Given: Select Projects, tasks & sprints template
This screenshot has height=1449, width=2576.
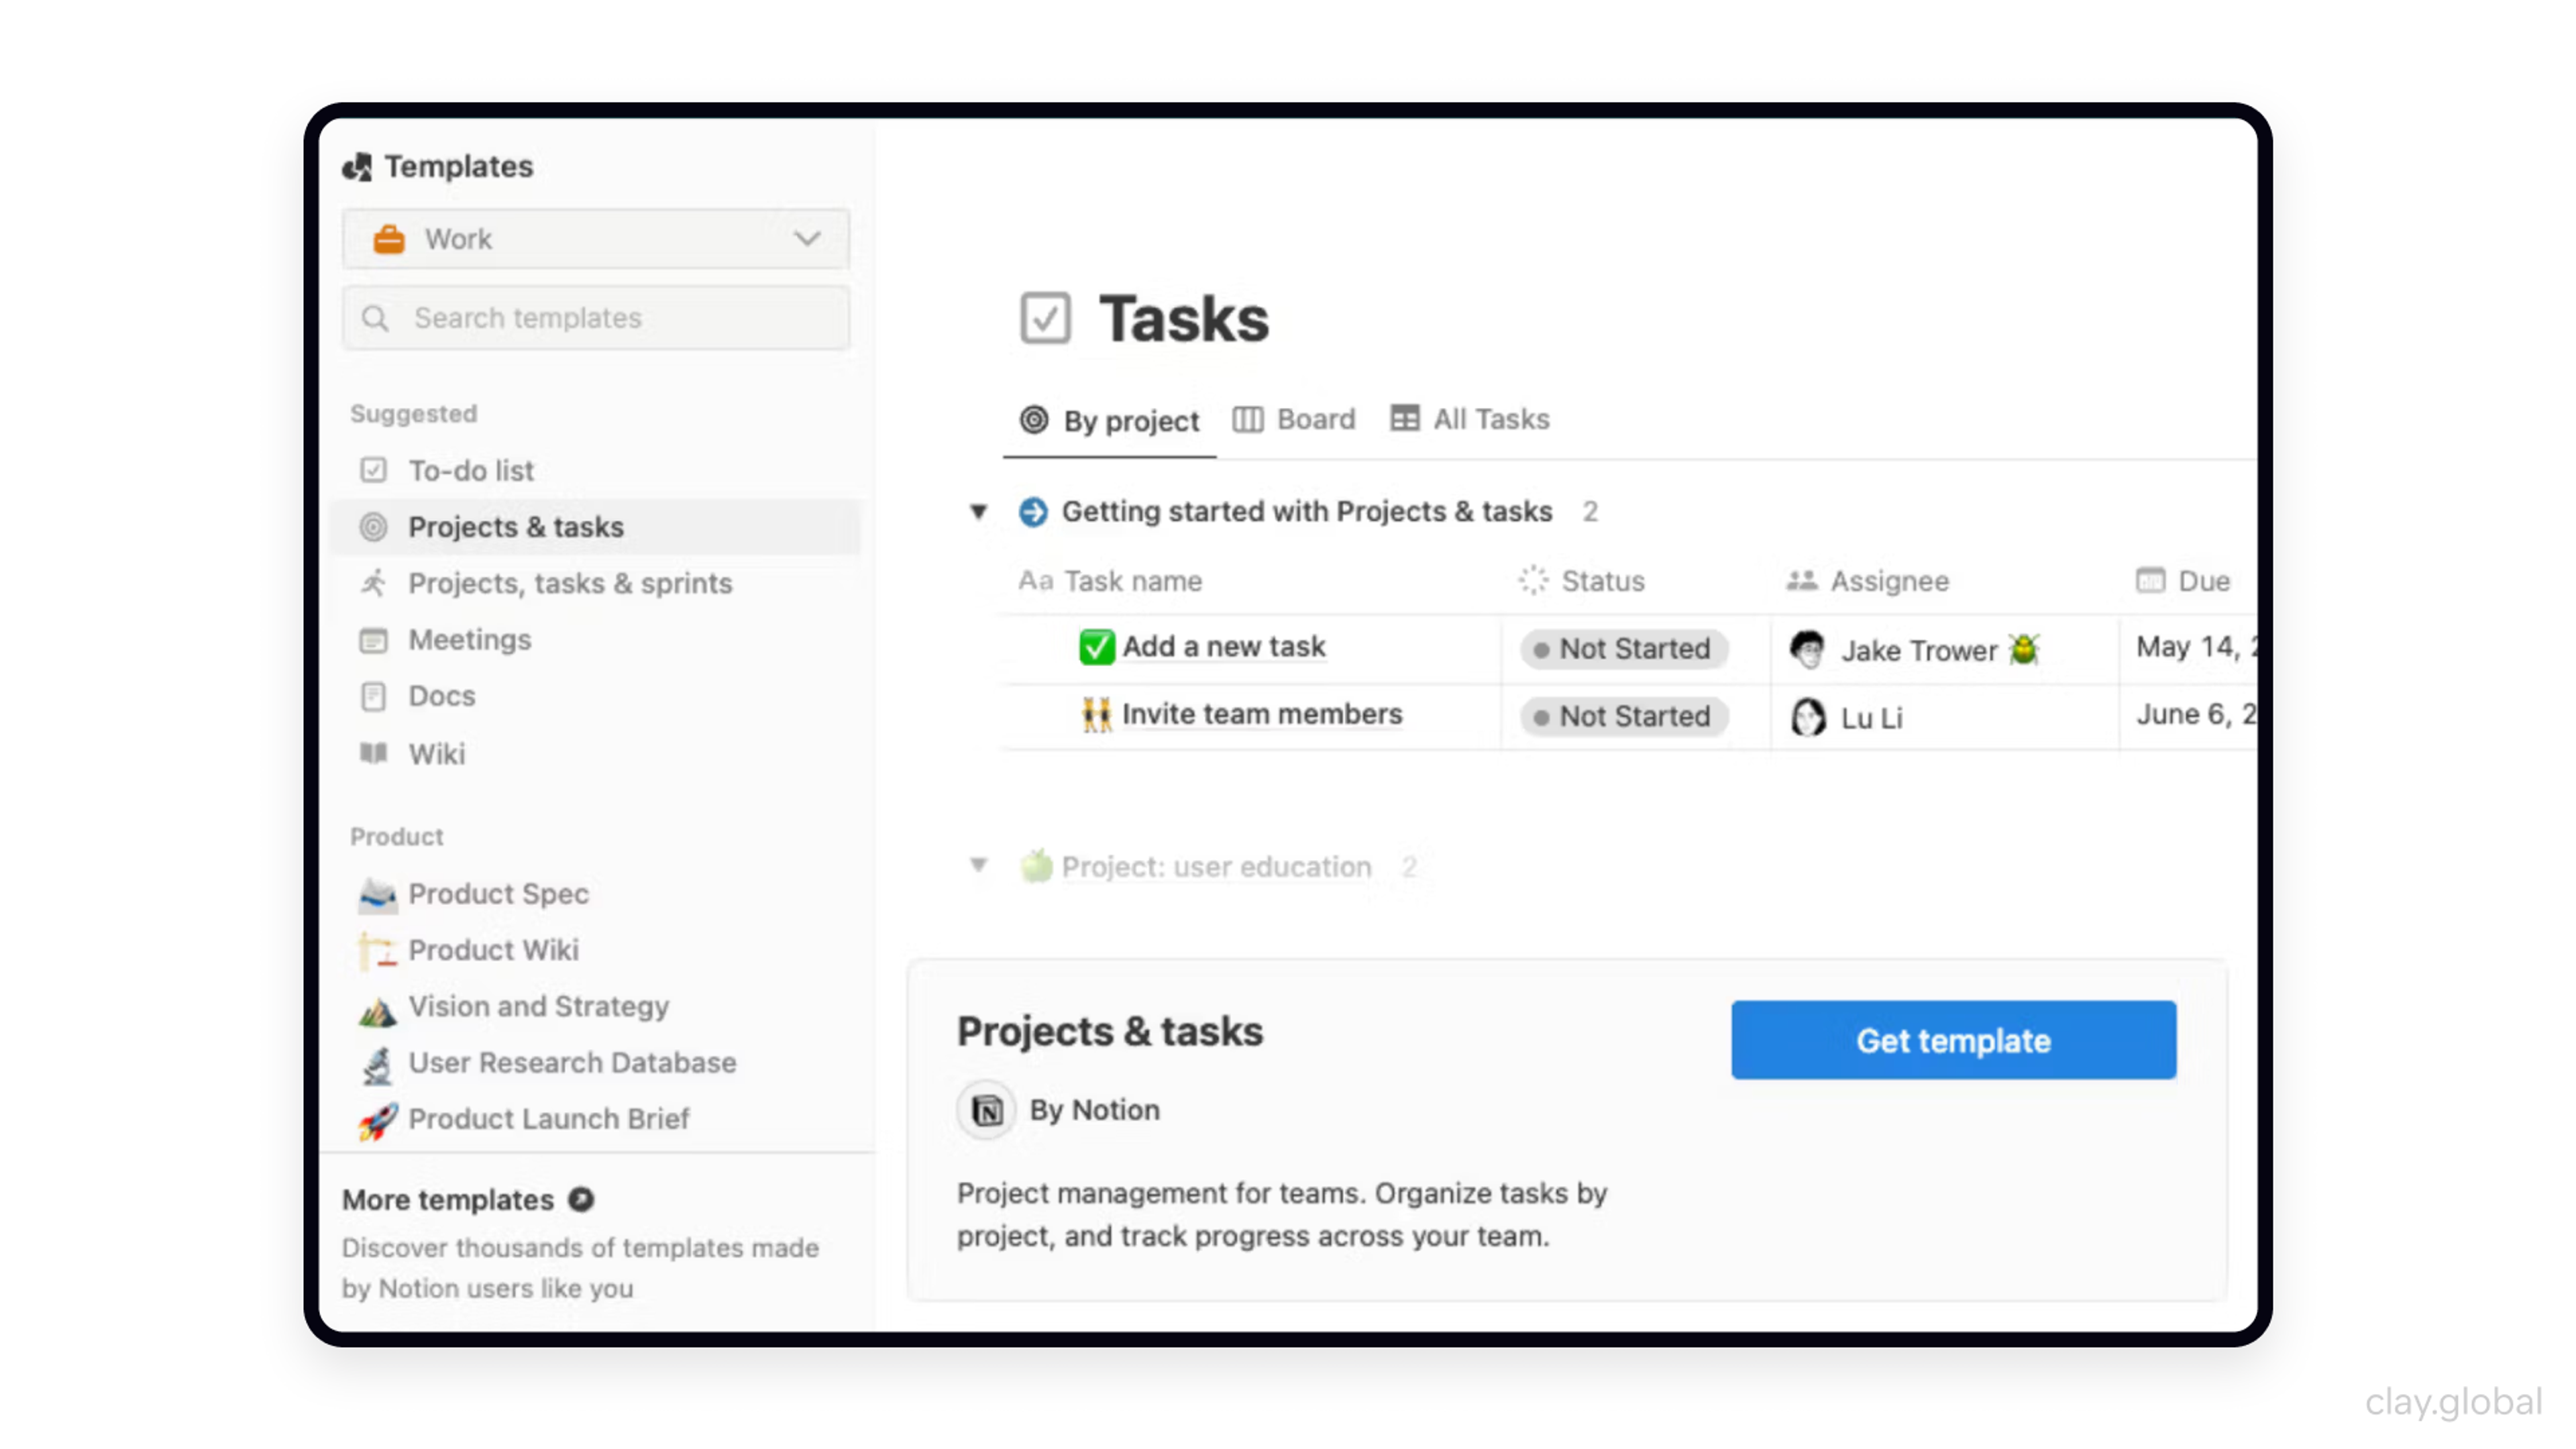Looking at the screenshot, I should tap(570, 583).
